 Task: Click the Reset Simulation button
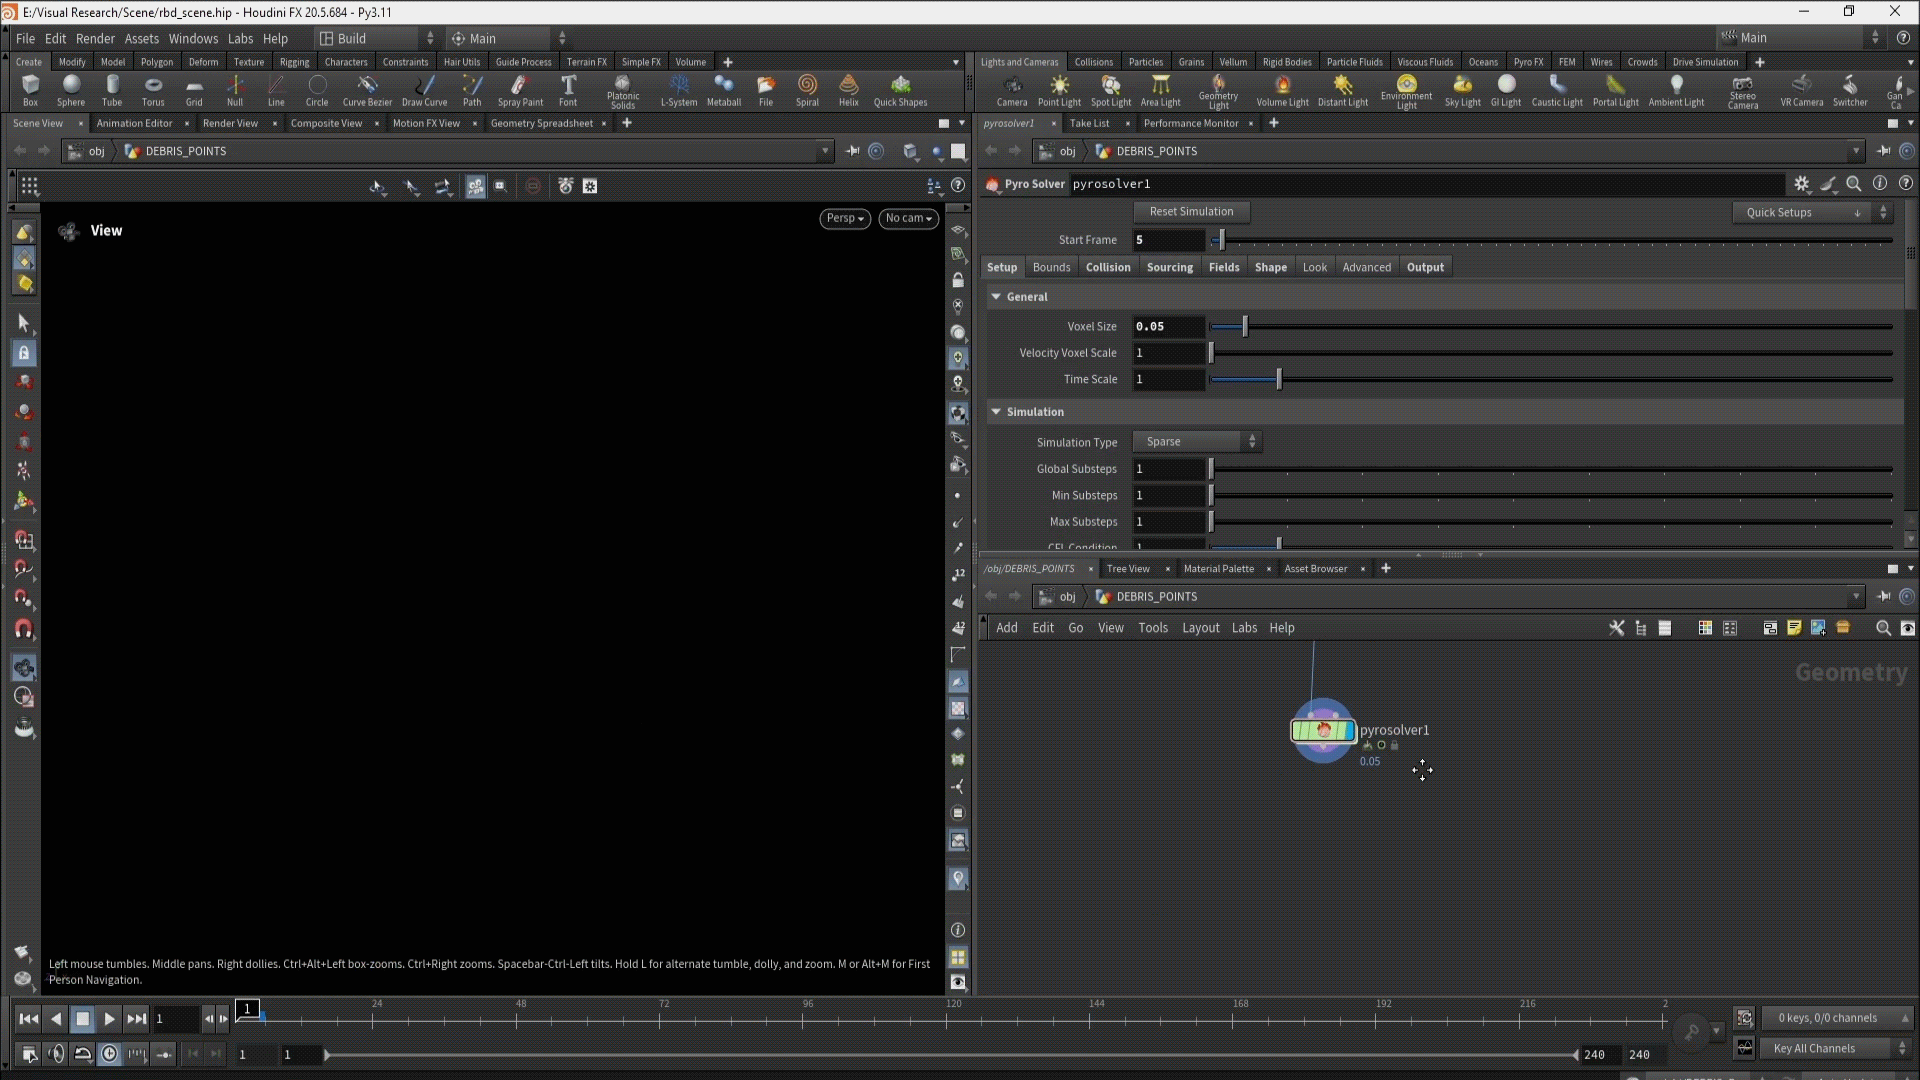coord(1191,212)
